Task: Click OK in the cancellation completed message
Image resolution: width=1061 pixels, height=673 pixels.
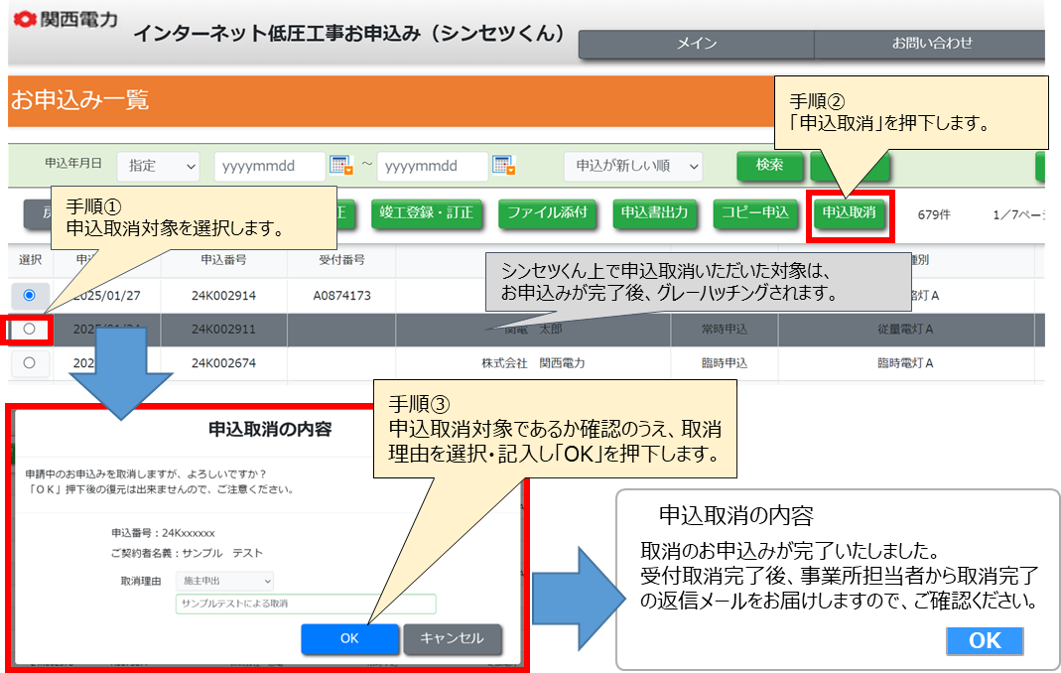Action: coord(985,641)
